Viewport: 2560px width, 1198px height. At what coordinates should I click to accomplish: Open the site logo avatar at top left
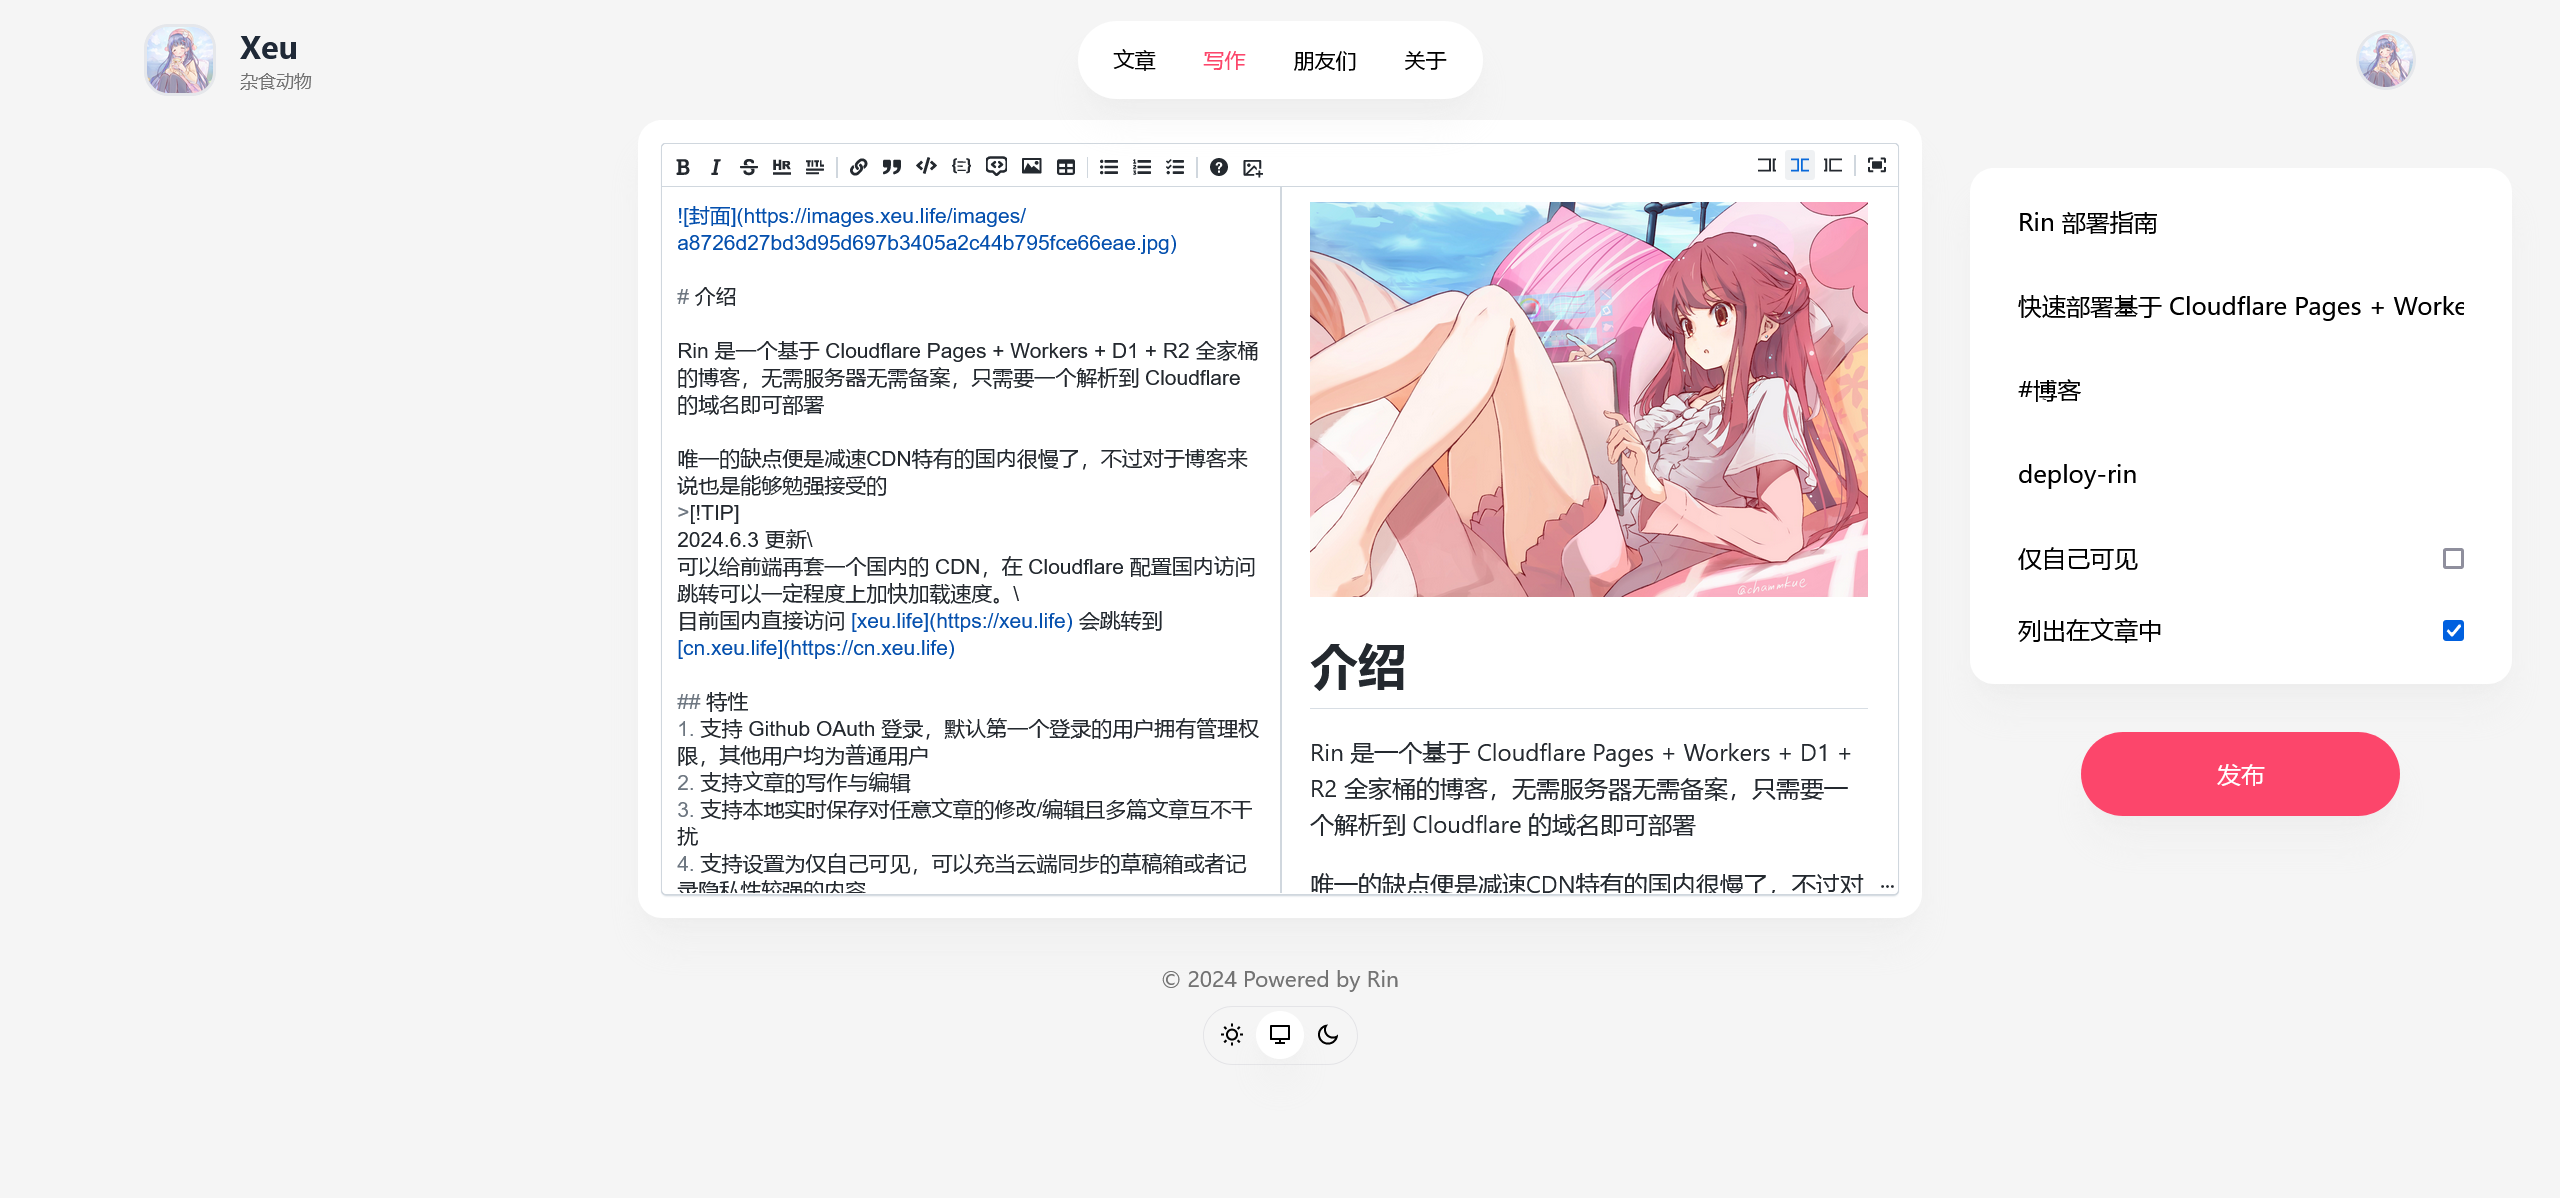(x=180, y=60)
